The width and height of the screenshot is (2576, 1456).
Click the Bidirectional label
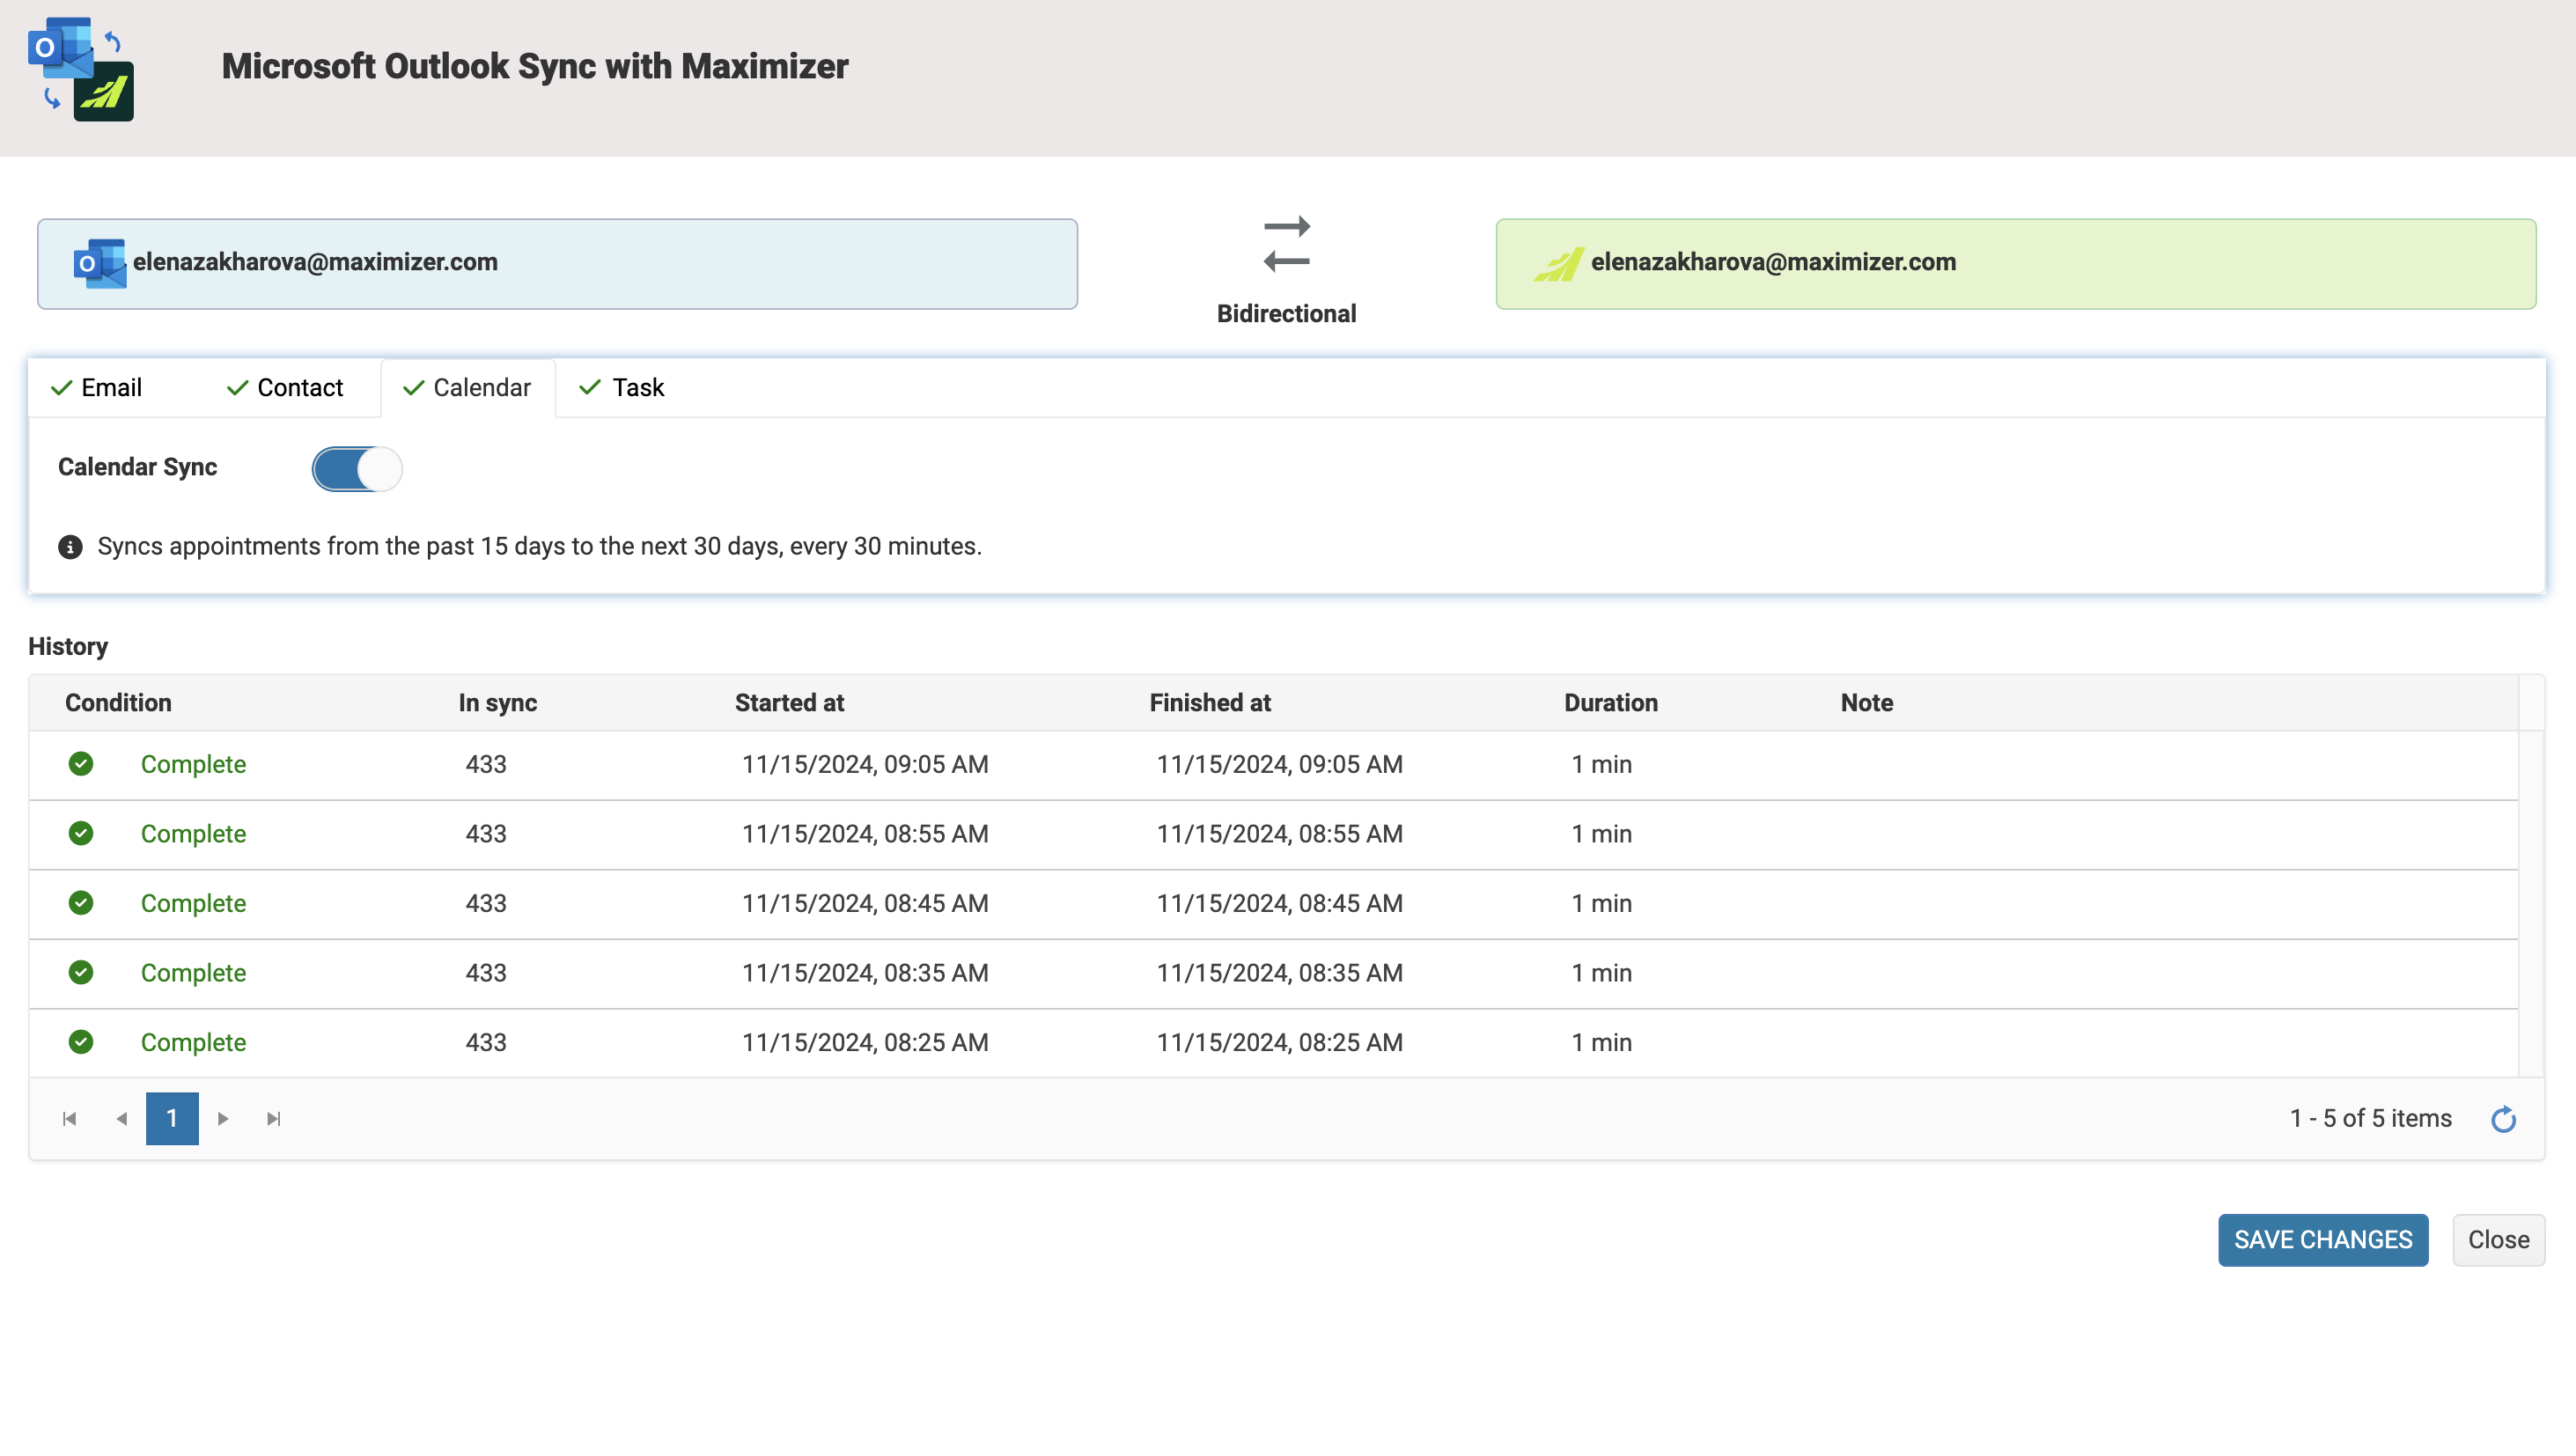point(1286,314)
